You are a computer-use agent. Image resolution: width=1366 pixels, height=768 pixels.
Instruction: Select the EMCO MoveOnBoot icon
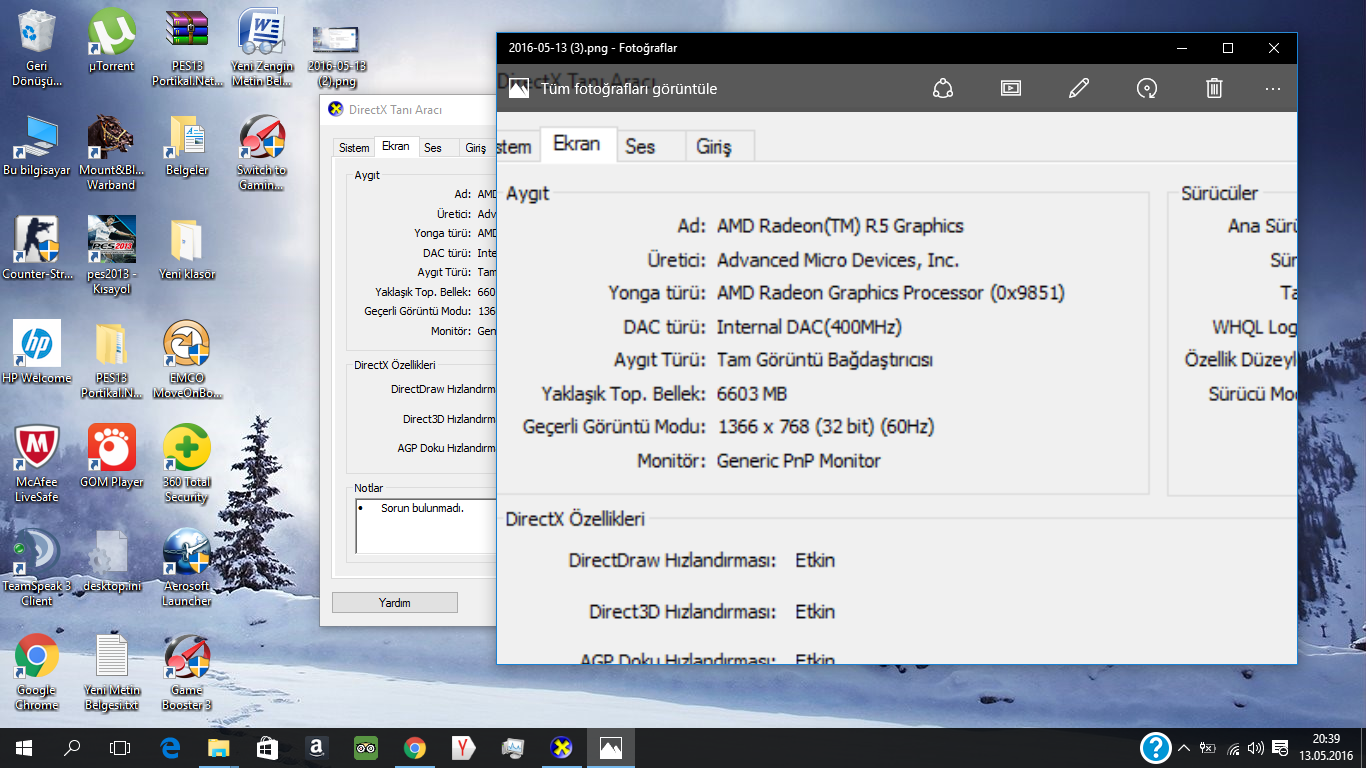coord(187,359)
